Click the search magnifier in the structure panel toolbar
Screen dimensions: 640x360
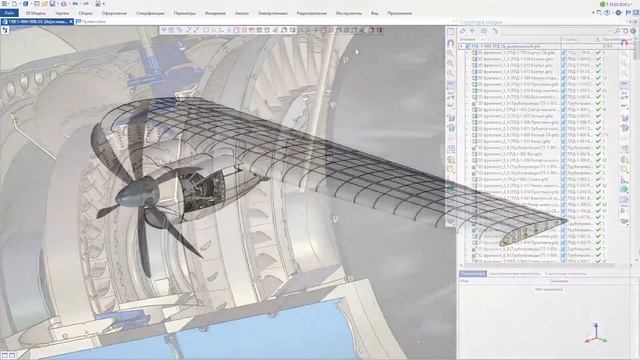point(618,31)
